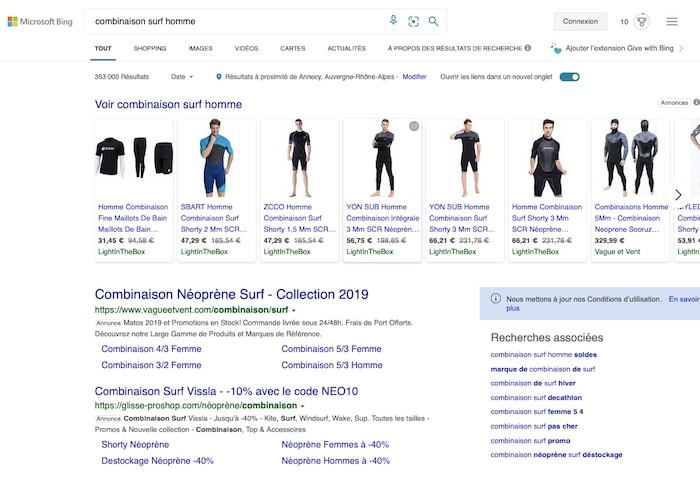Click next arrow in shopping carousel
Screen dimensions: 700x477
point(678,195)
